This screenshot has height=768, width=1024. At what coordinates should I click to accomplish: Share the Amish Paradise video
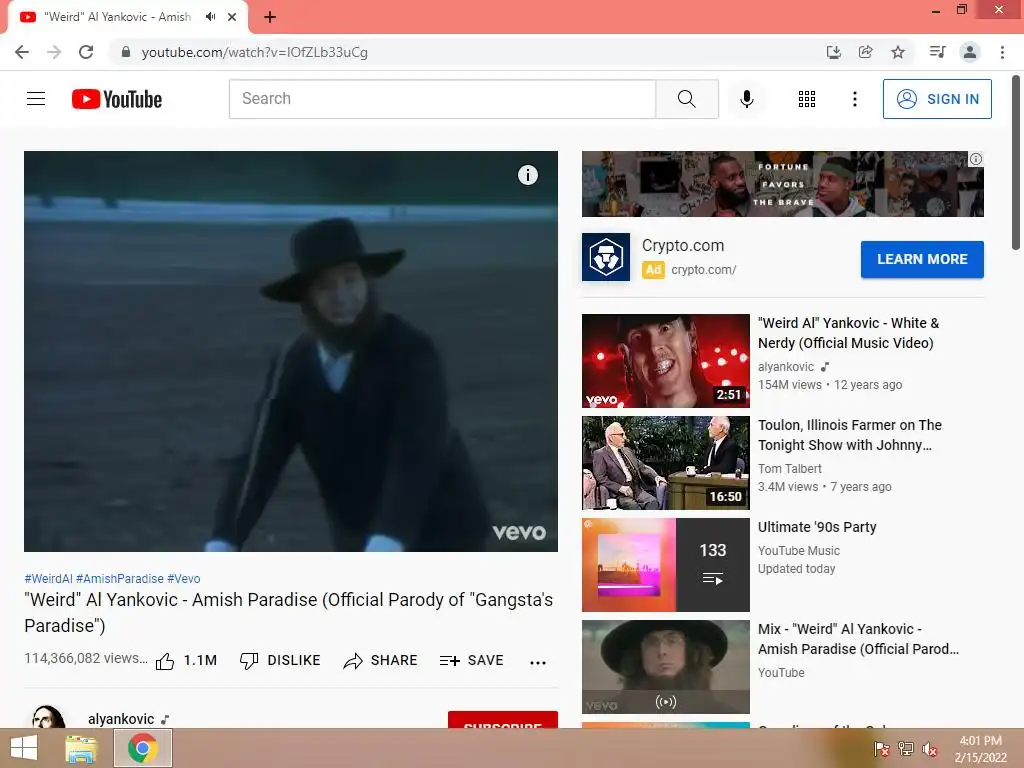pyautogui.click(x=380, y=661)
